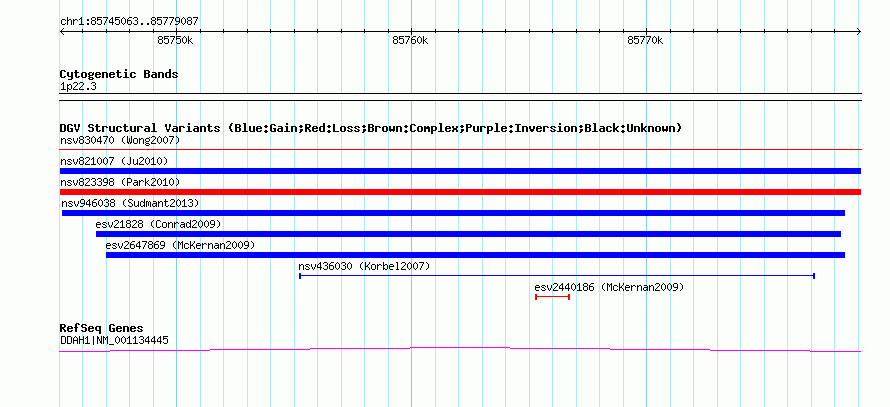Screen dimensions: 890x407
Task: Select the thin red nsv830470 variant line
Action: (460, 149)
